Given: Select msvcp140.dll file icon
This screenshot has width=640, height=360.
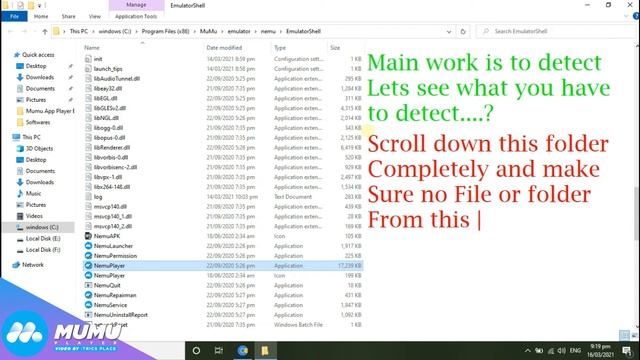Looking at the screenshot, I should point(88,207).
